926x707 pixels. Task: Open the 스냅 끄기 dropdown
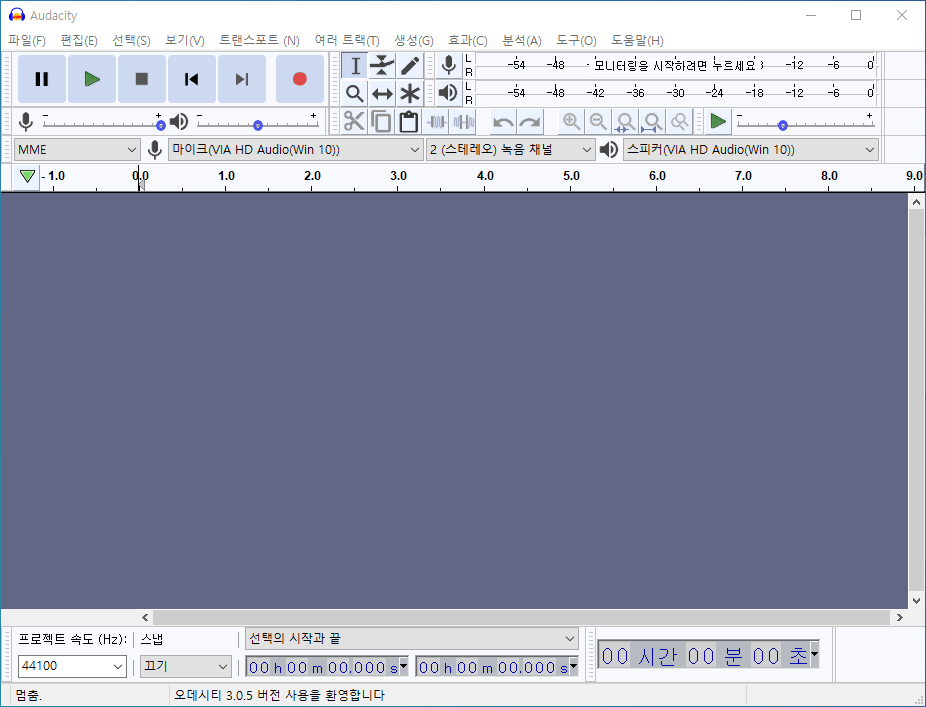pos(185,666)
